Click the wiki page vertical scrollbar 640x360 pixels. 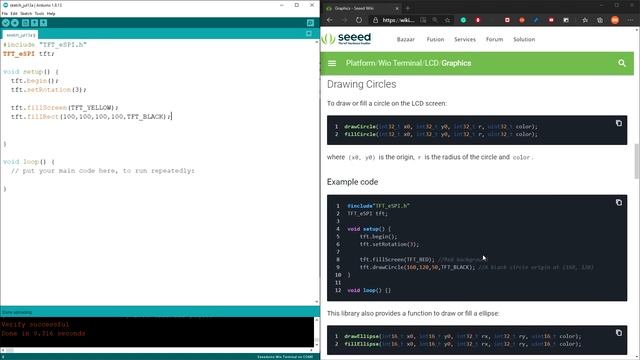pyautogui.click(x=637, y=161)
